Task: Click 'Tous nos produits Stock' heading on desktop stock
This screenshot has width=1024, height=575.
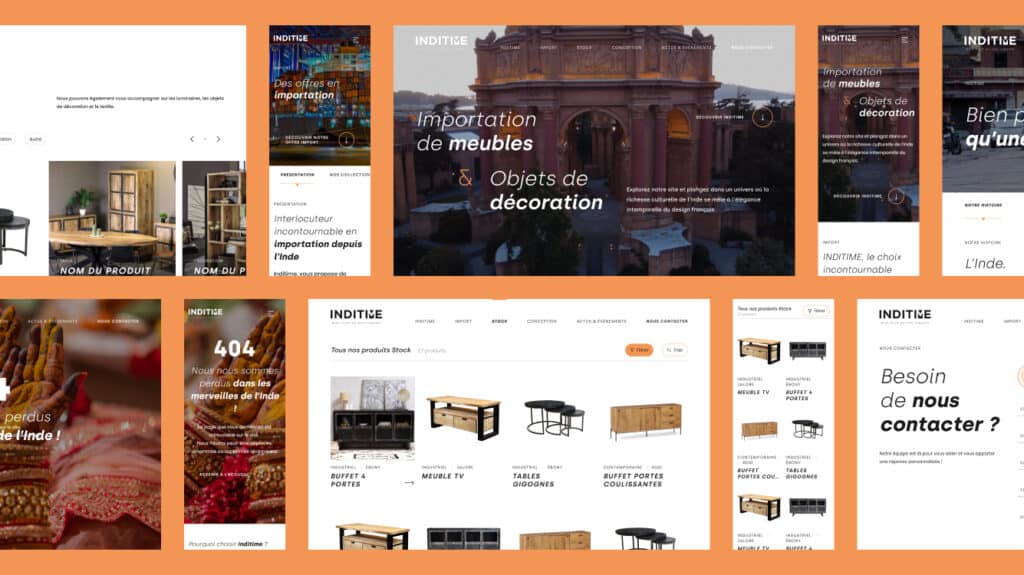Action: (371, 350)
